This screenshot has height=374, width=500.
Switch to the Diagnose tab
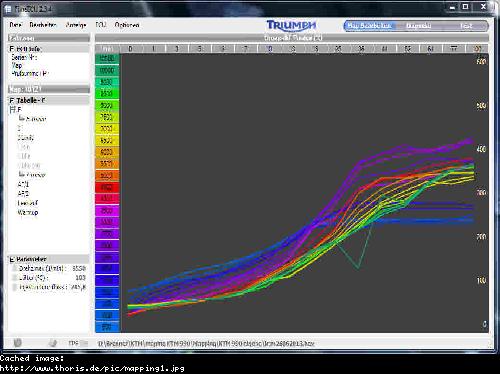point(419,26)
